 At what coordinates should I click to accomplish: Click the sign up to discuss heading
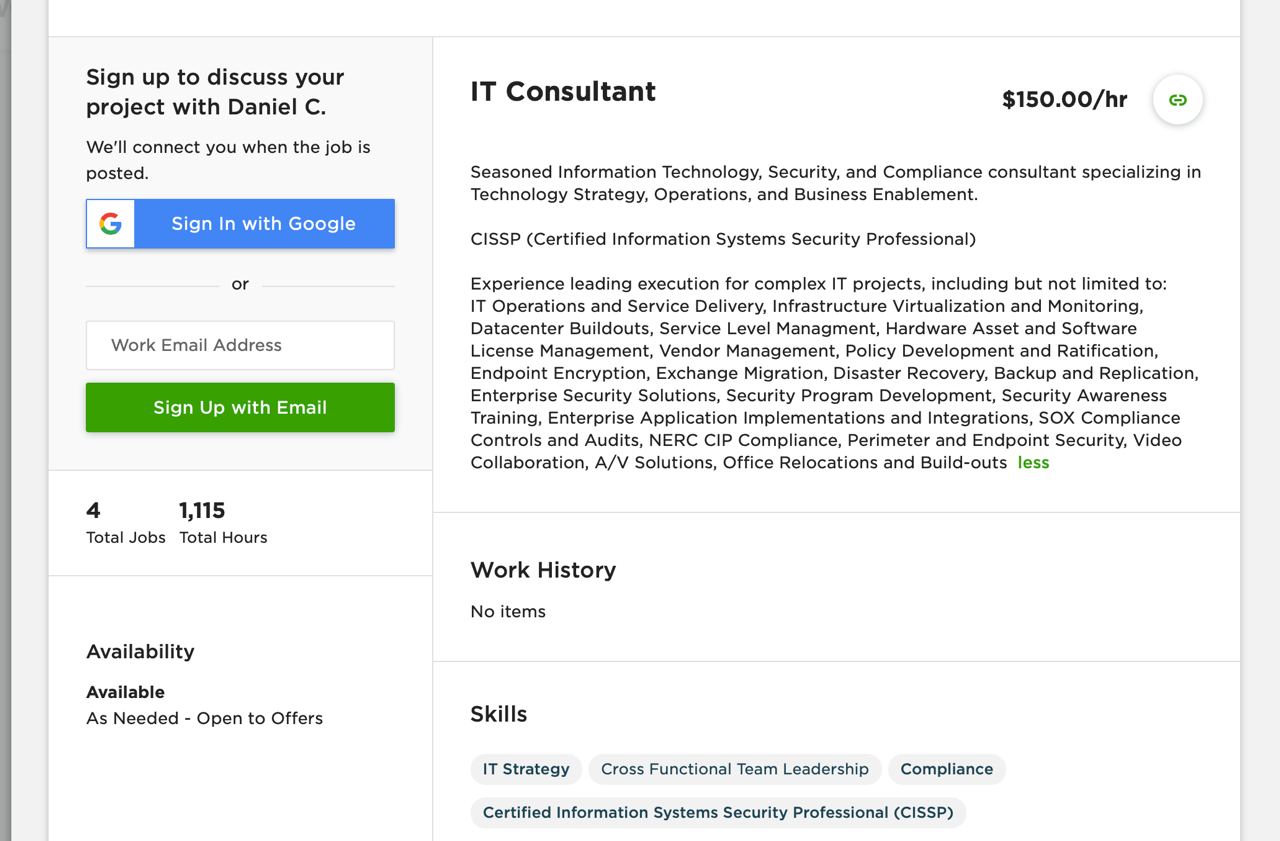pos(215,92)
